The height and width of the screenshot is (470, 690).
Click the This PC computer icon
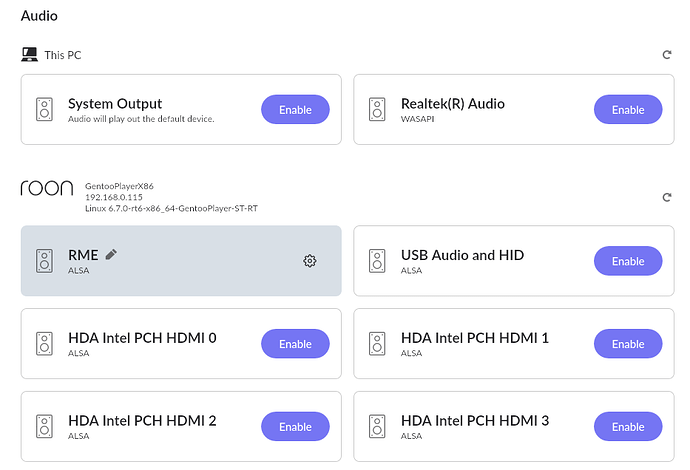click(x=29, y=55)
